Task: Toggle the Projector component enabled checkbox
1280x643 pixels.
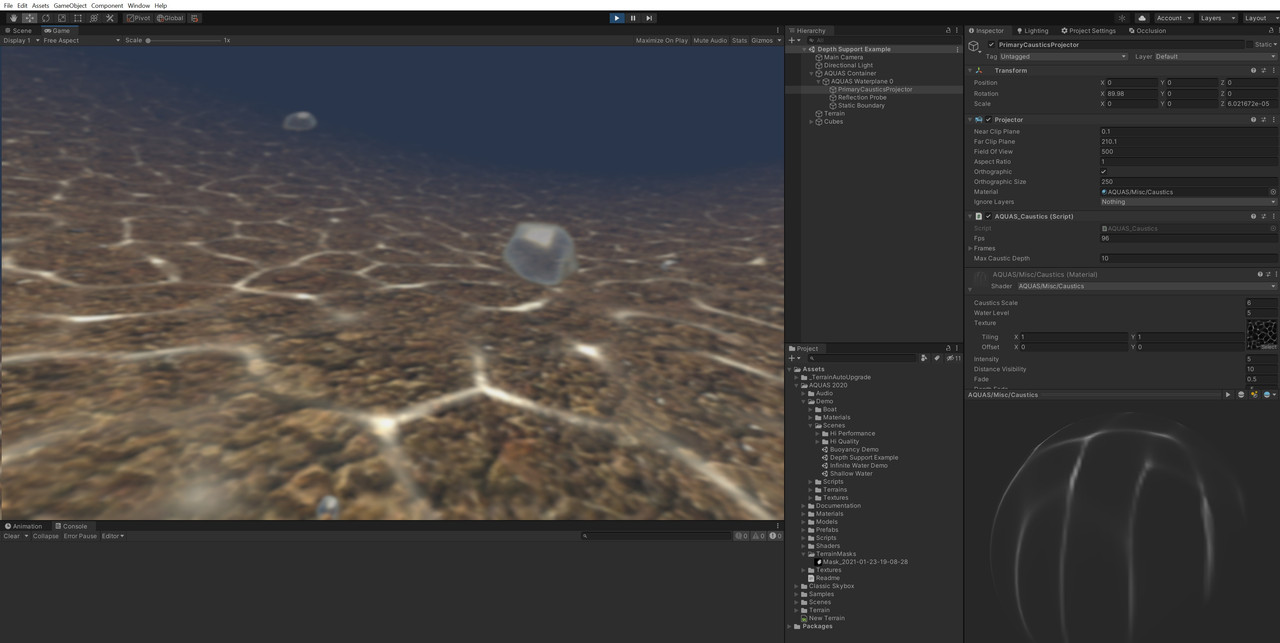Action: click(x=989, y=120)
